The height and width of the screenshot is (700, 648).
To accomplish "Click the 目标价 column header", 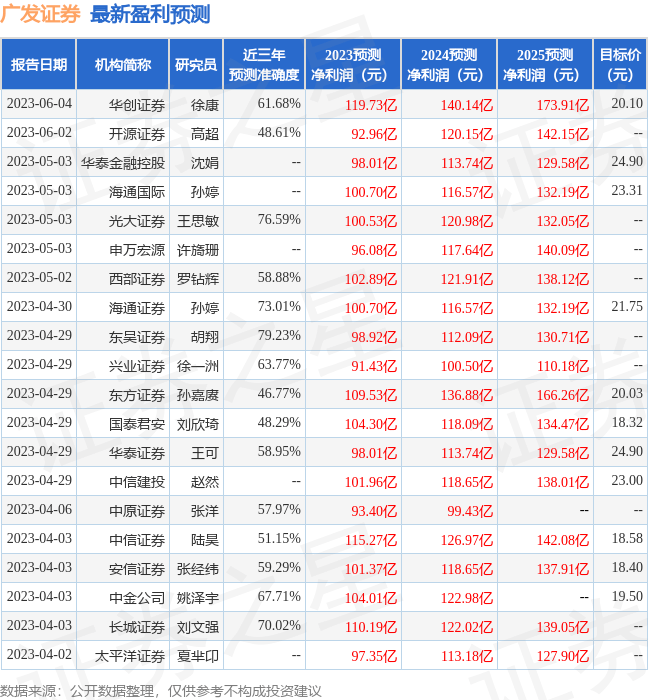I will point(620,65).
